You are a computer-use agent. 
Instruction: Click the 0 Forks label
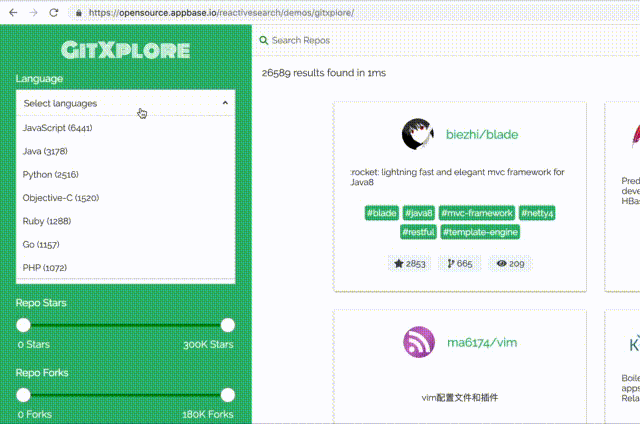click(35, 414)
